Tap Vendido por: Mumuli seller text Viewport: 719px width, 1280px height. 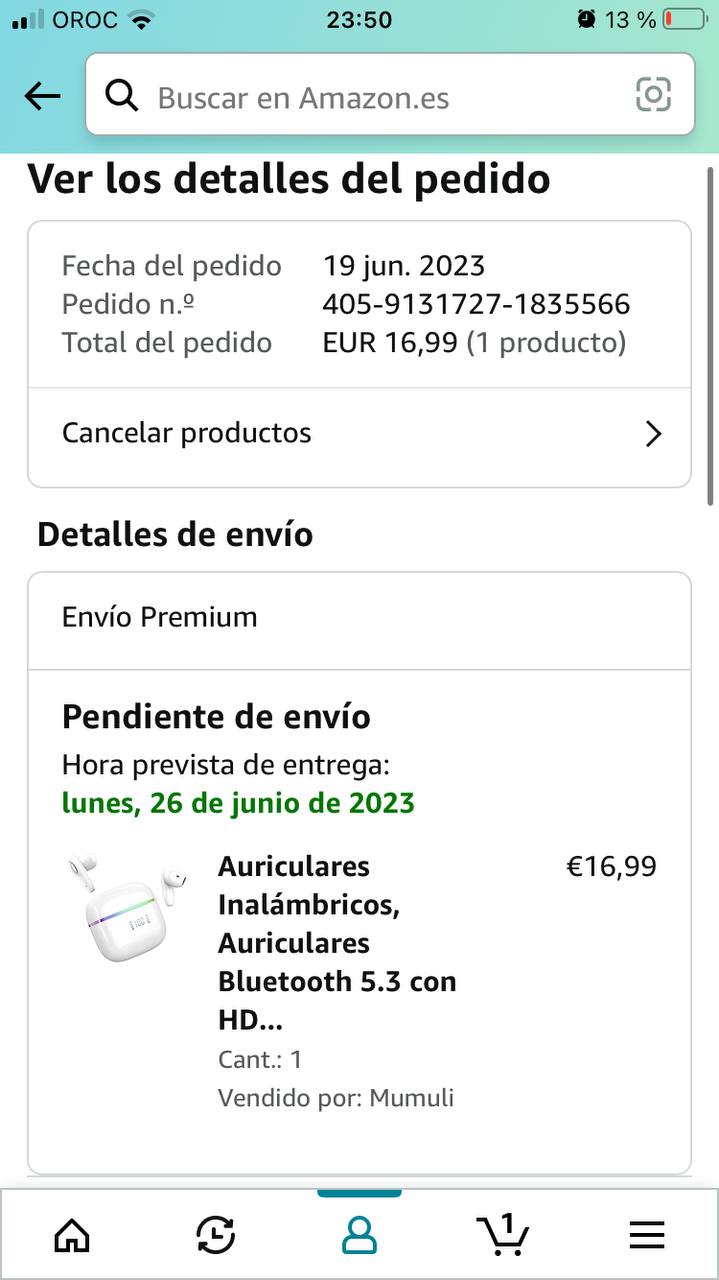tap(336, 1098)
